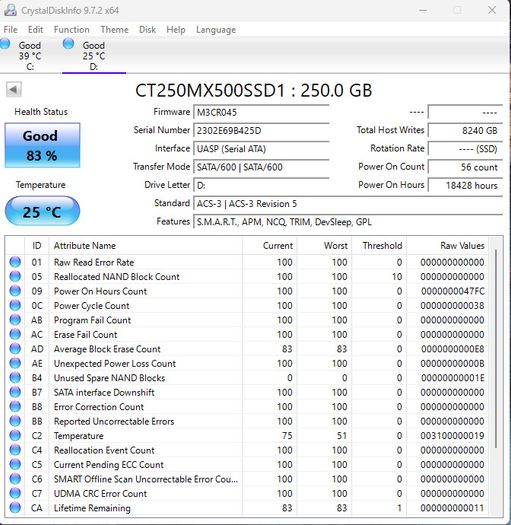Open the Function menu
This screenshot has width=511, height=525.
pyautogui.click(x=71, y=29)
